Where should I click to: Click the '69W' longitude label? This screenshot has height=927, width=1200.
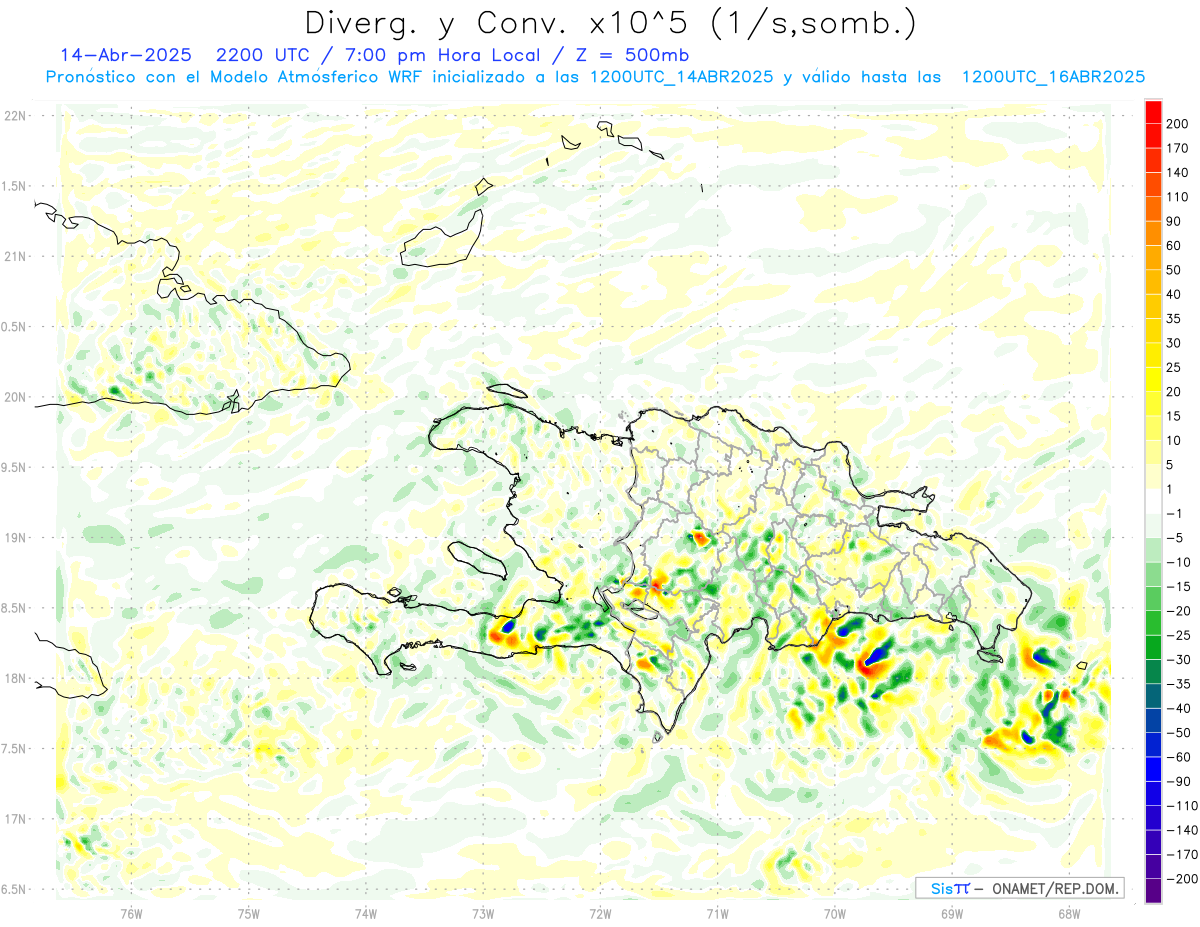click(x=951, y=913)
